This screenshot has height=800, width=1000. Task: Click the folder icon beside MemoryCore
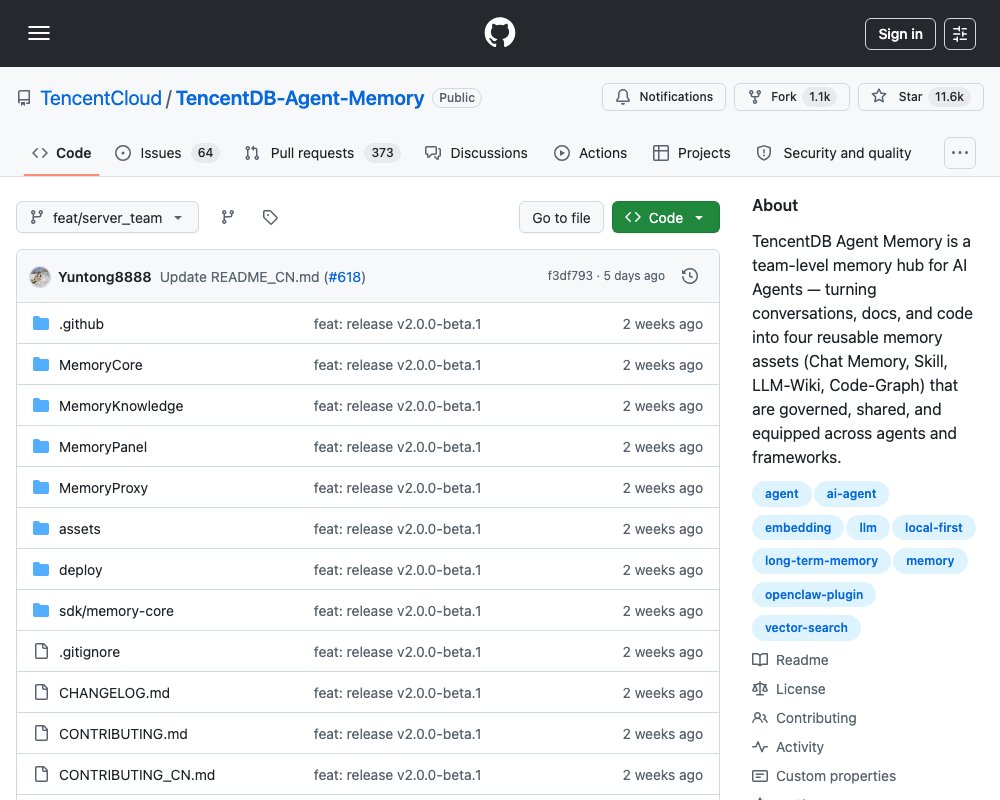[x=41, y=364]
